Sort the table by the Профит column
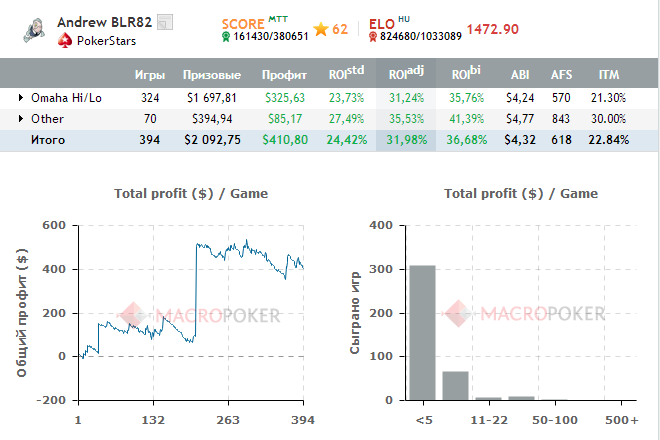 click(x=284, y=75)
